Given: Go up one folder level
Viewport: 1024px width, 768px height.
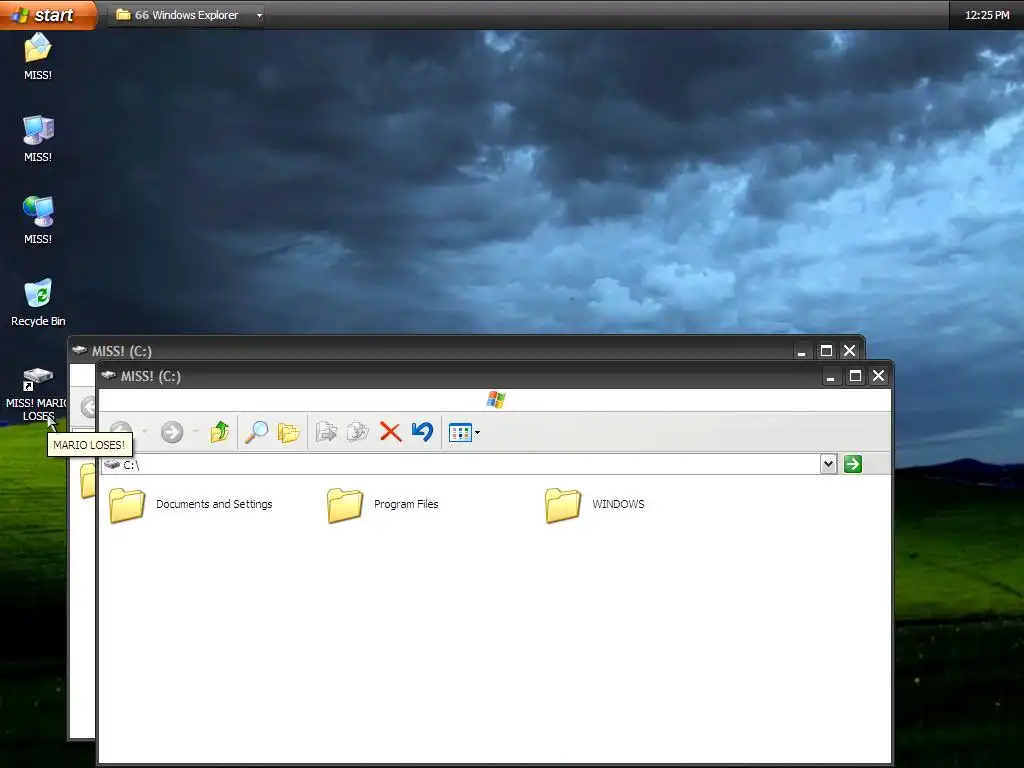Looking at the screenshot, I should [220, 432].
